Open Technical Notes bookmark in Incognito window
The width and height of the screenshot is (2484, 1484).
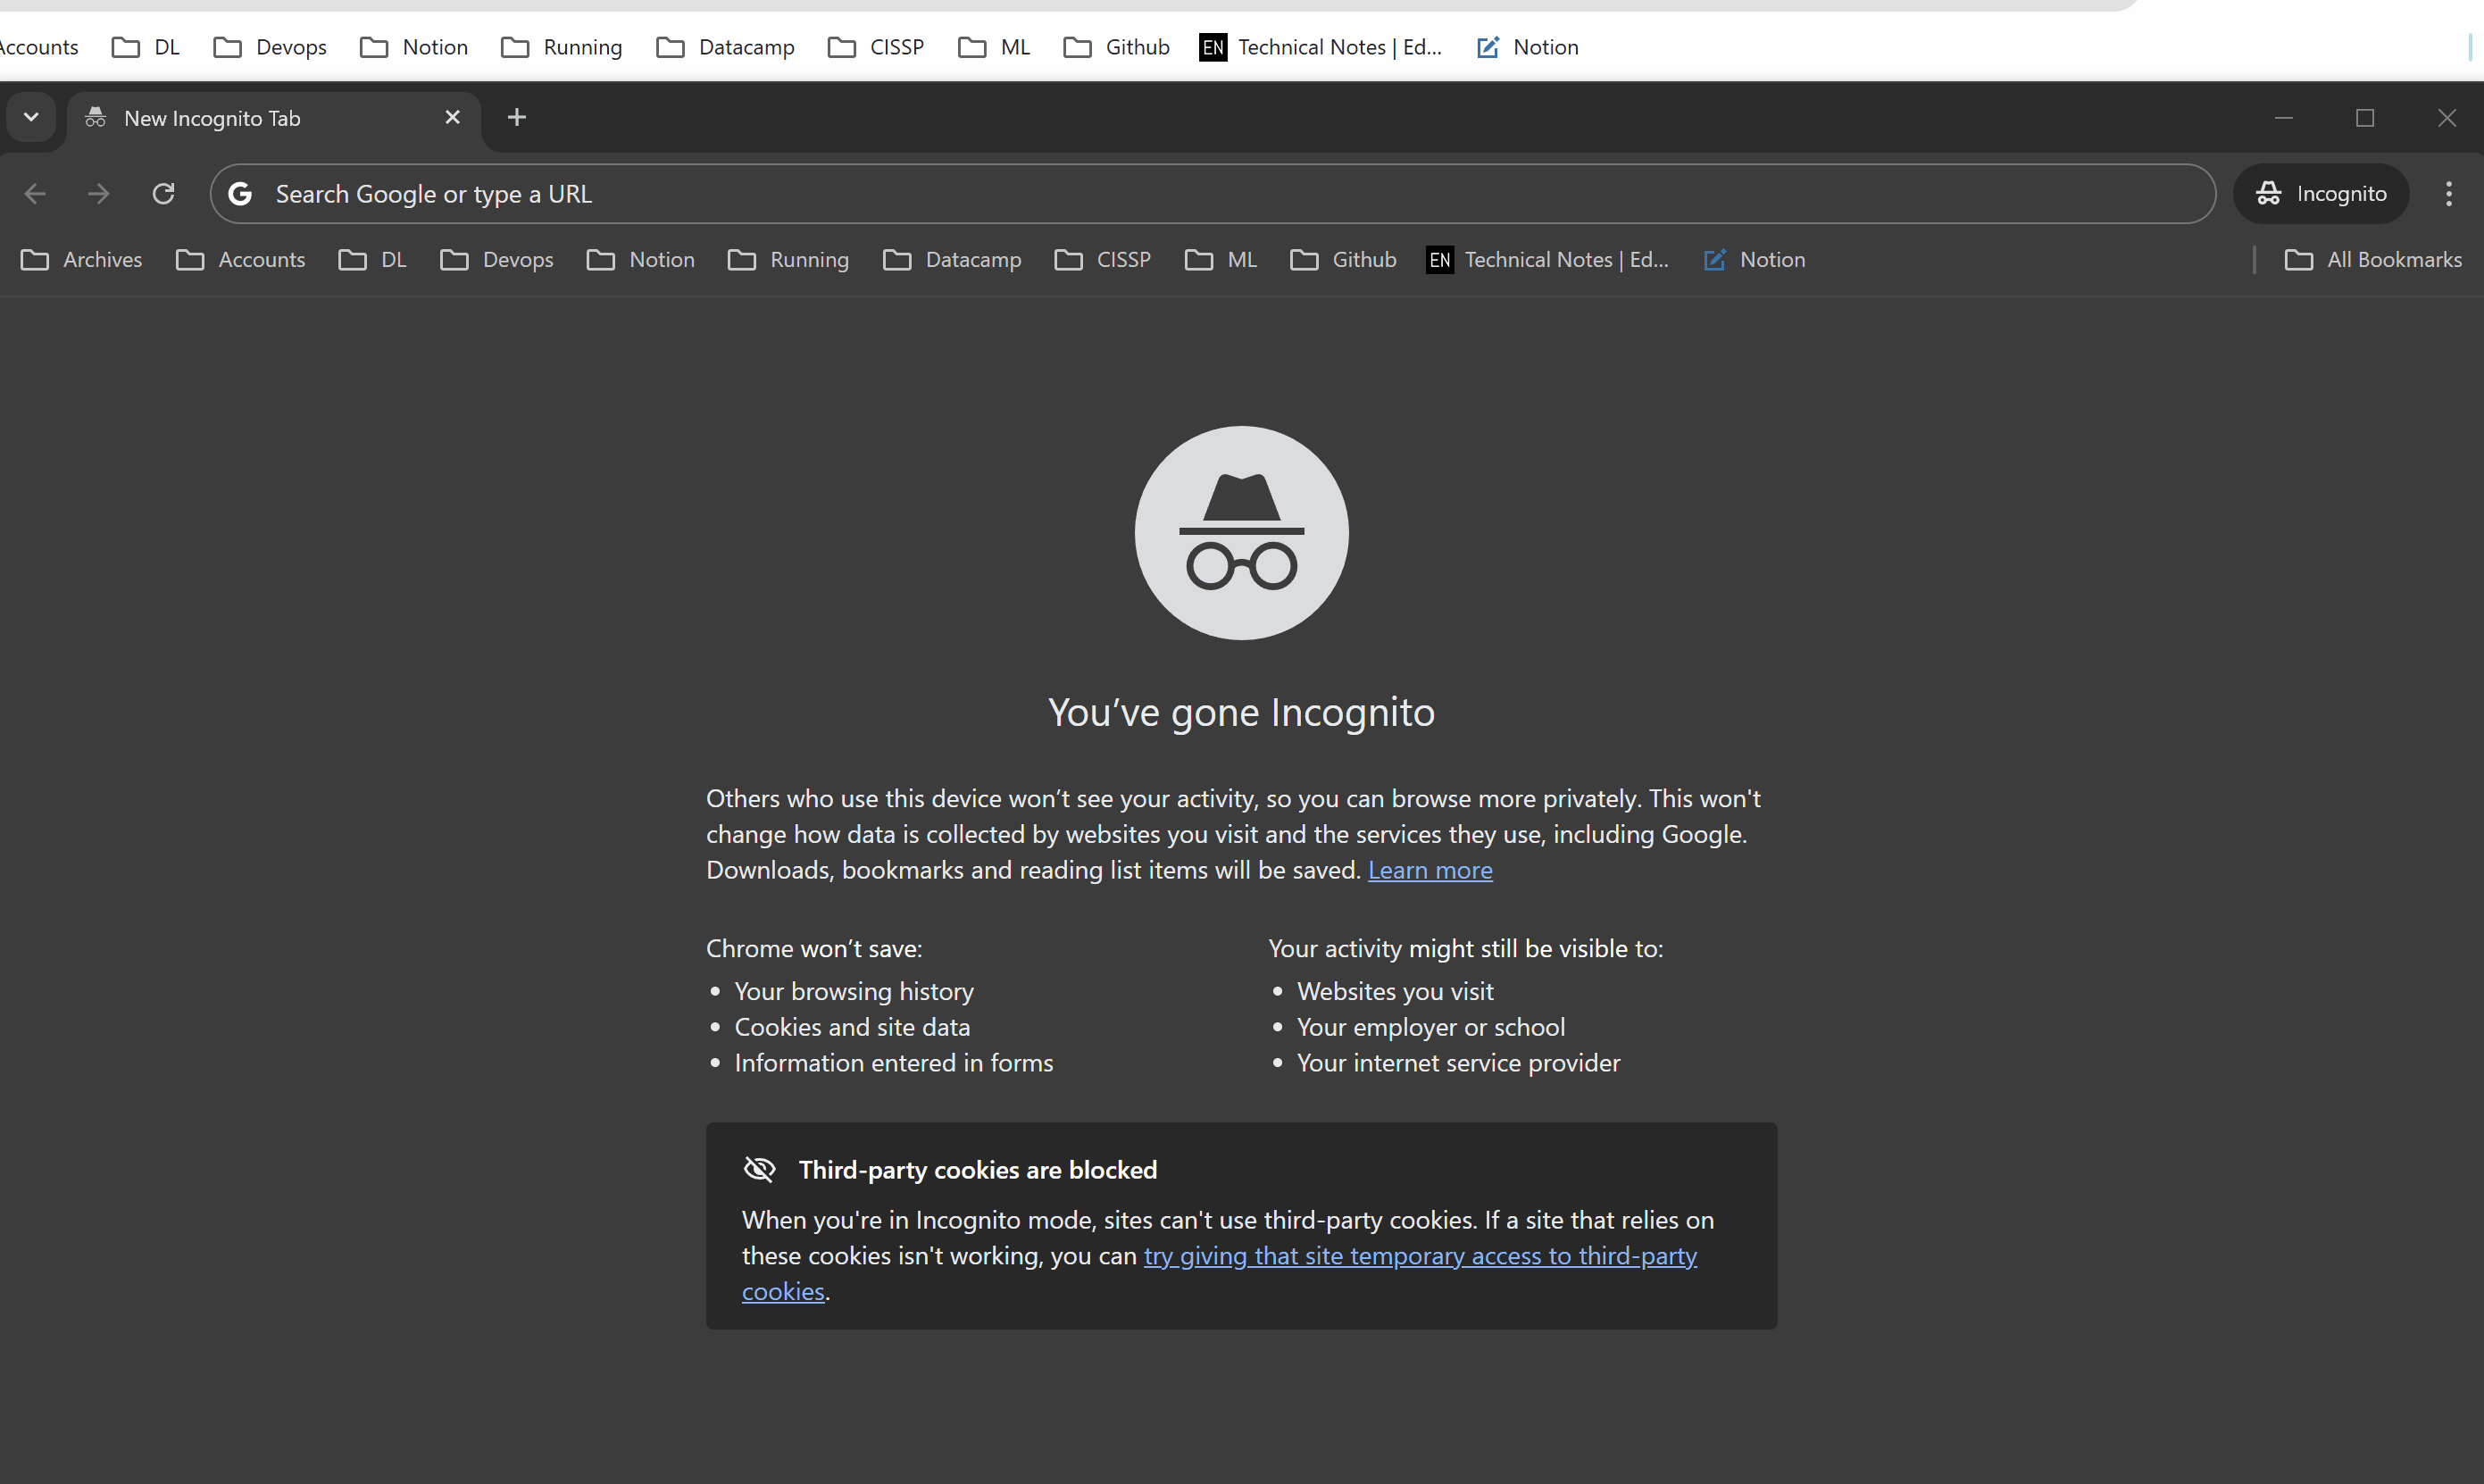pyautogui.click(x=1548, y=260)
